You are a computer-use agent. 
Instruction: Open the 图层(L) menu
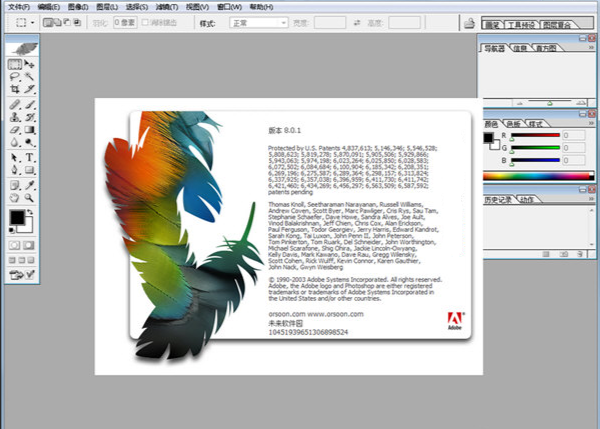(107, 7)
